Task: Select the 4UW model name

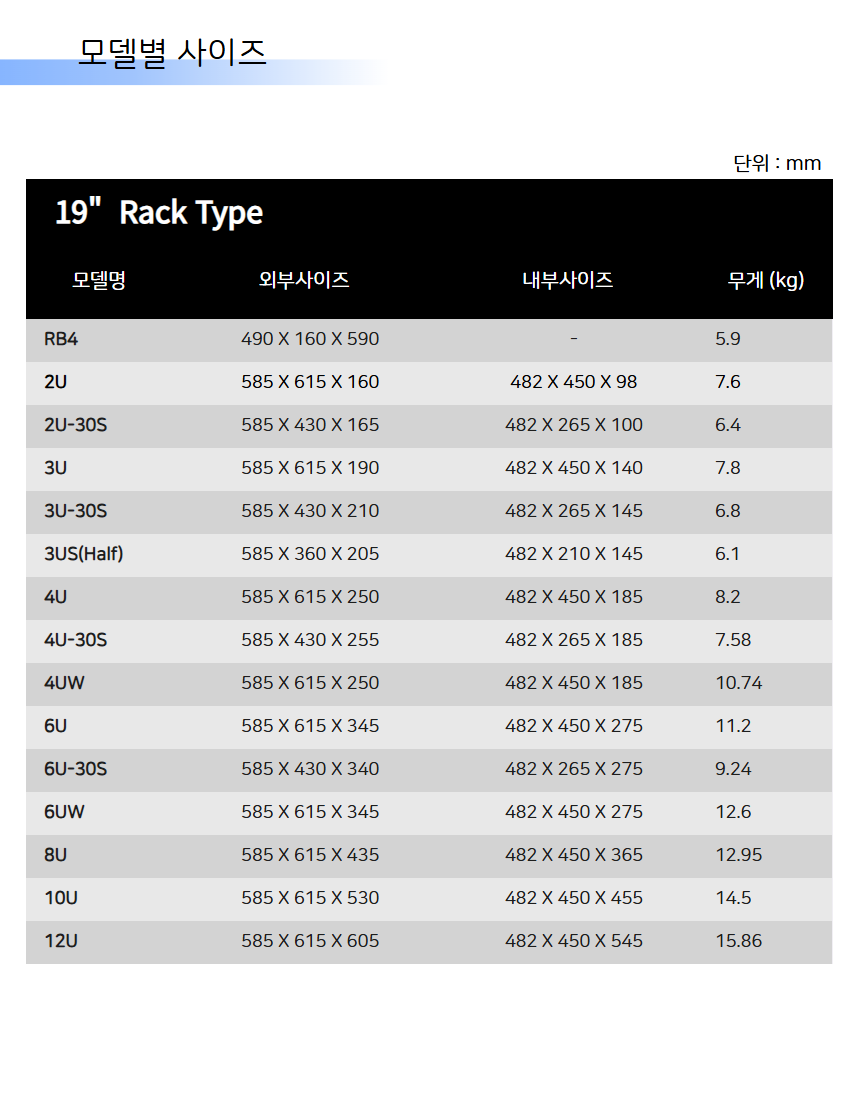Action: coord(64,683)
